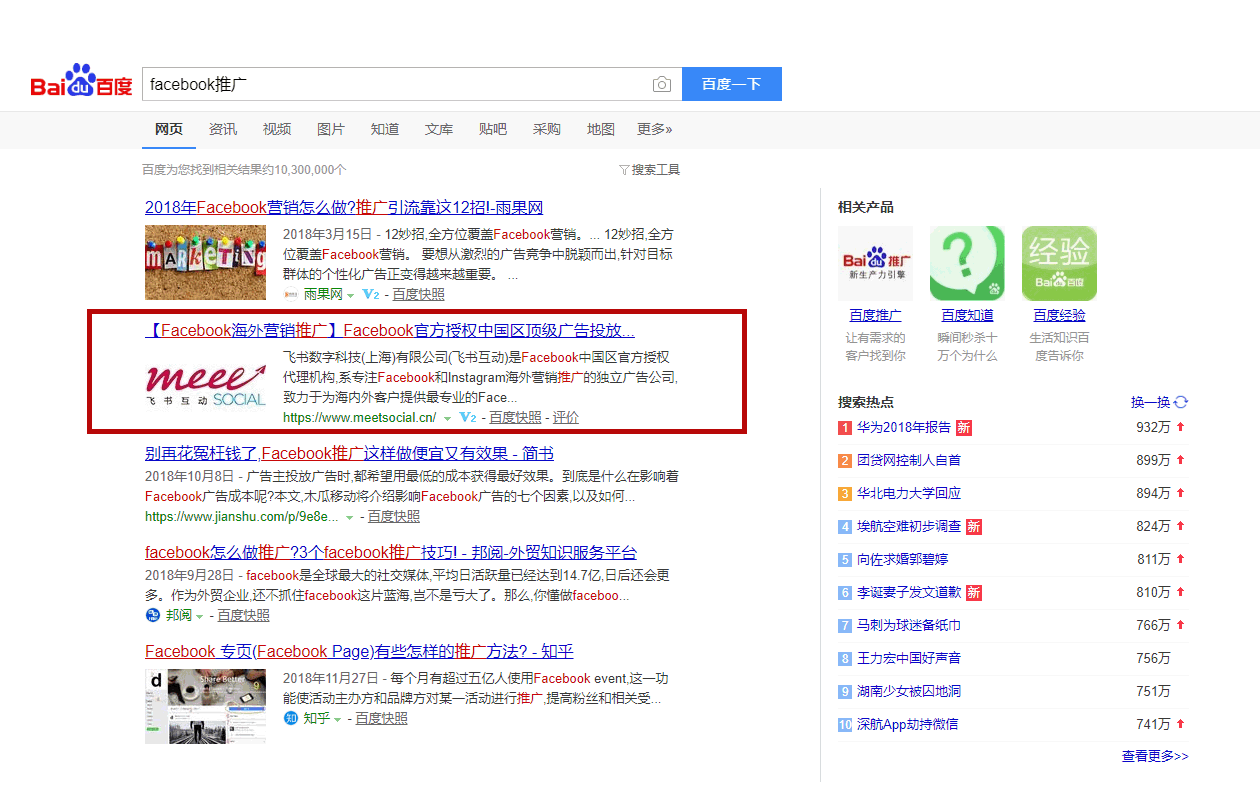Click the 新 tag beside 华为2018年报告
Screen dimensions: 1260x800
click(x=964, y=428)
